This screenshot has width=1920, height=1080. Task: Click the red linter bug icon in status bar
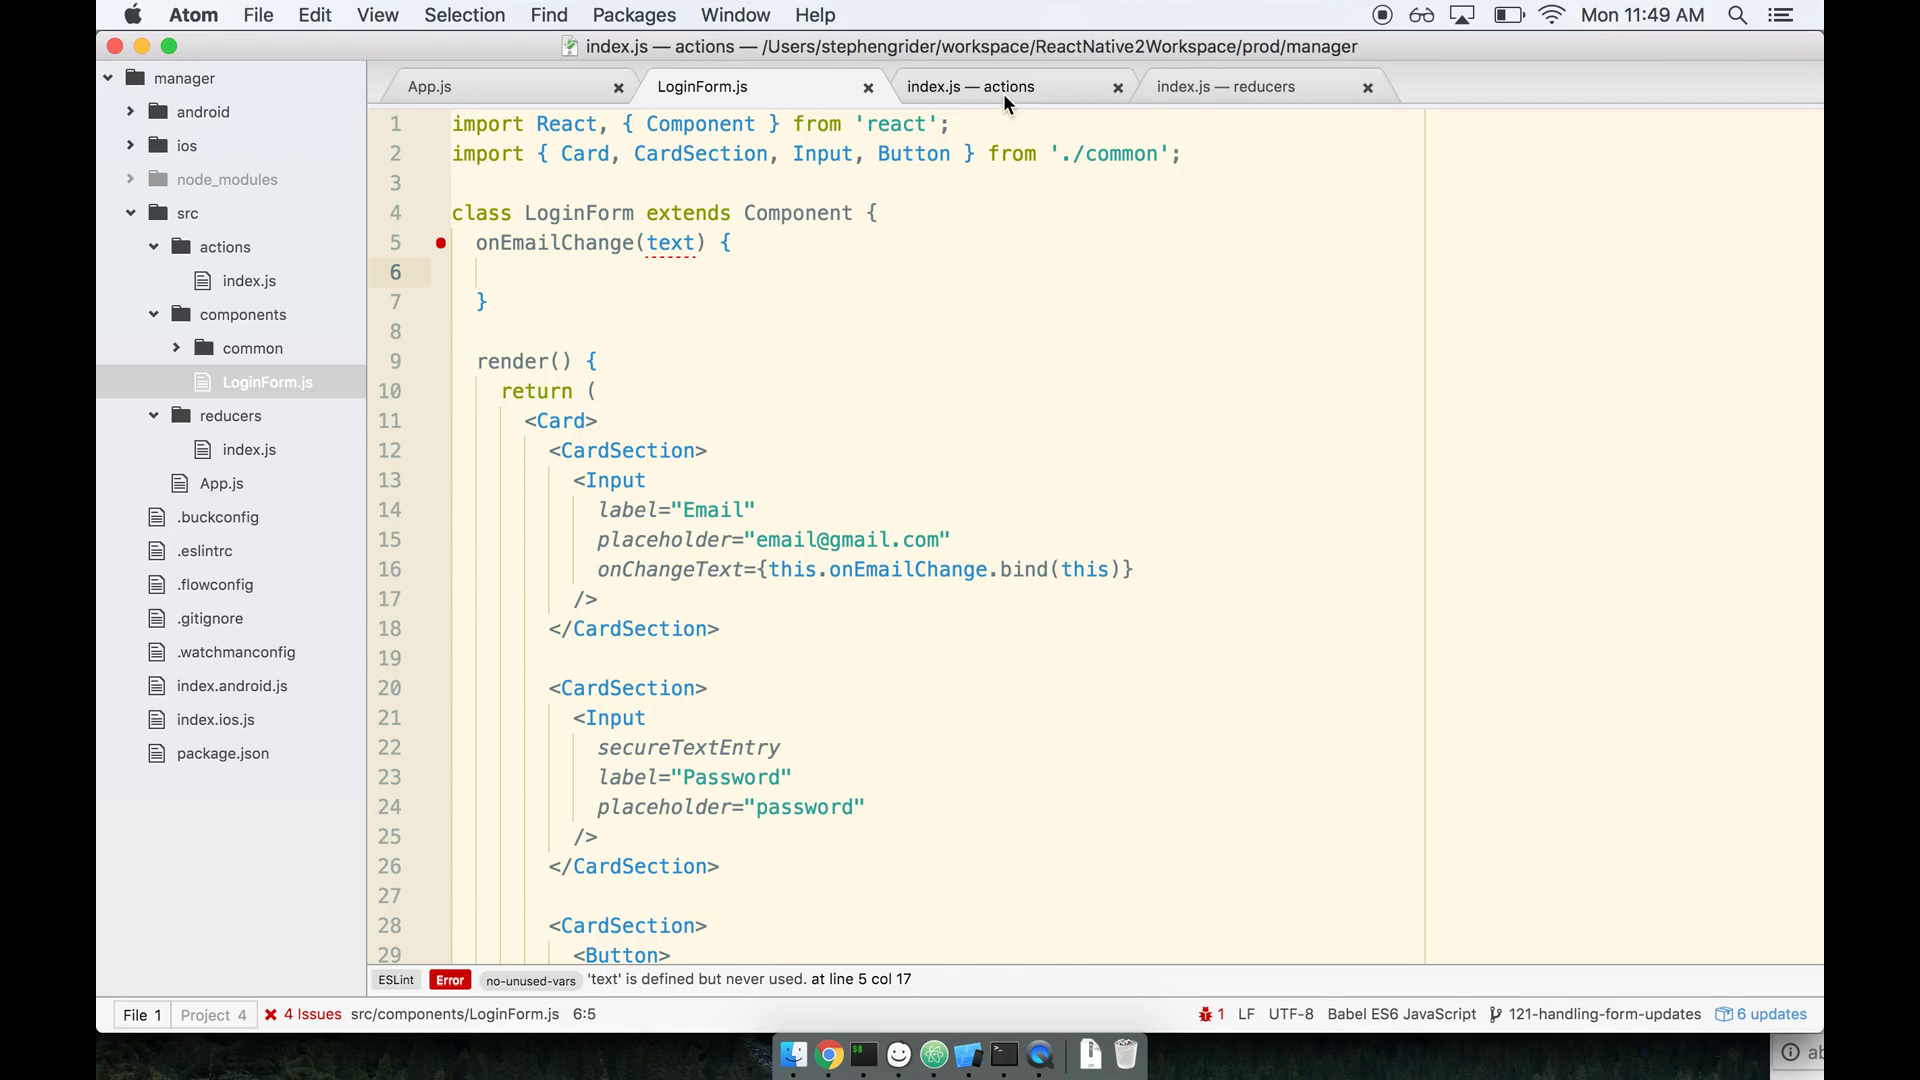[1205, 1014]
